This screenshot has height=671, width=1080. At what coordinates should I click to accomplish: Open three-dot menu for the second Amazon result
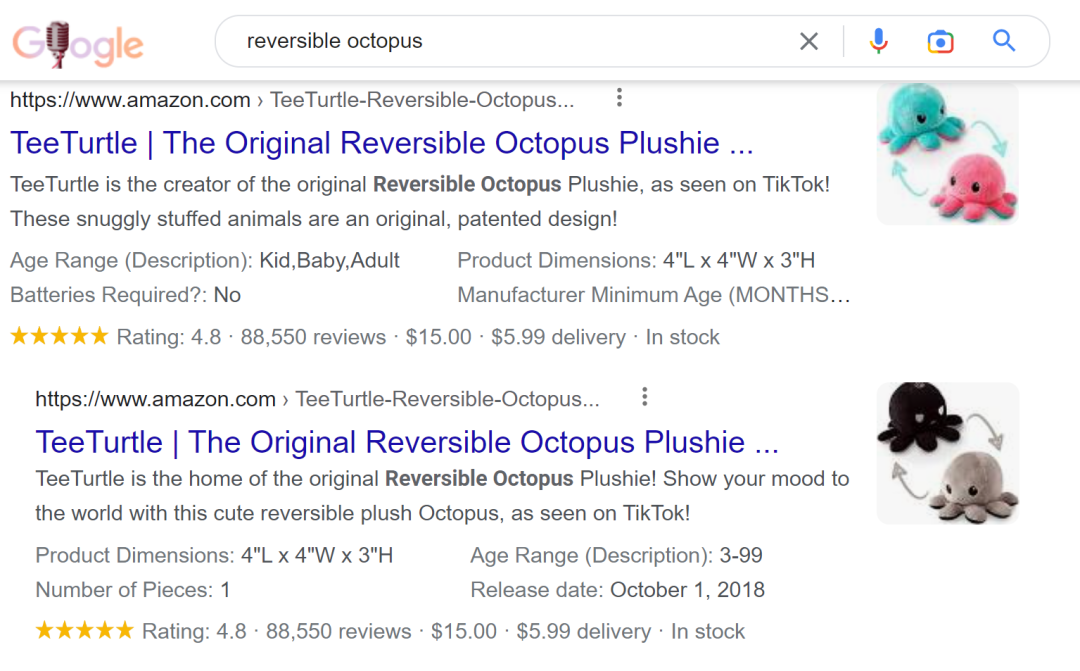(x=645, y=397)
